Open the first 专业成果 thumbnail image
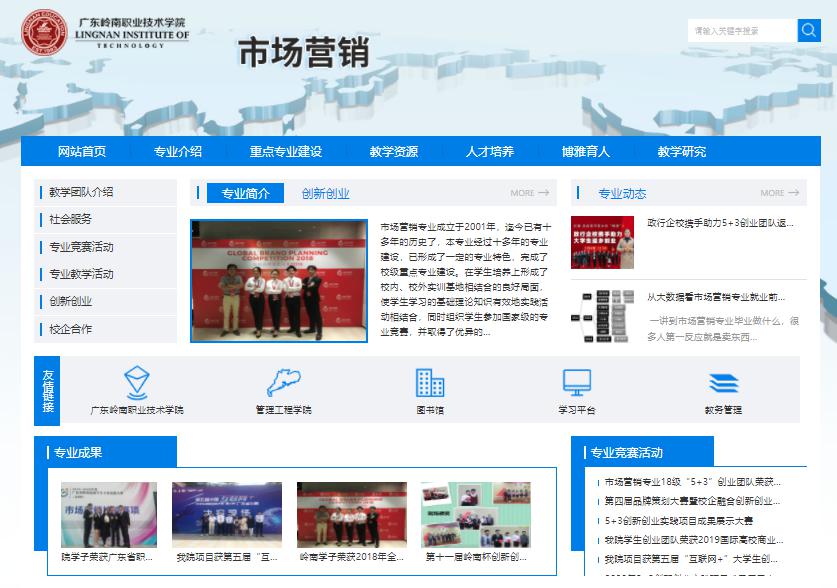The height and width of the screenshot is (588, 837). click(x=108, y=514)
